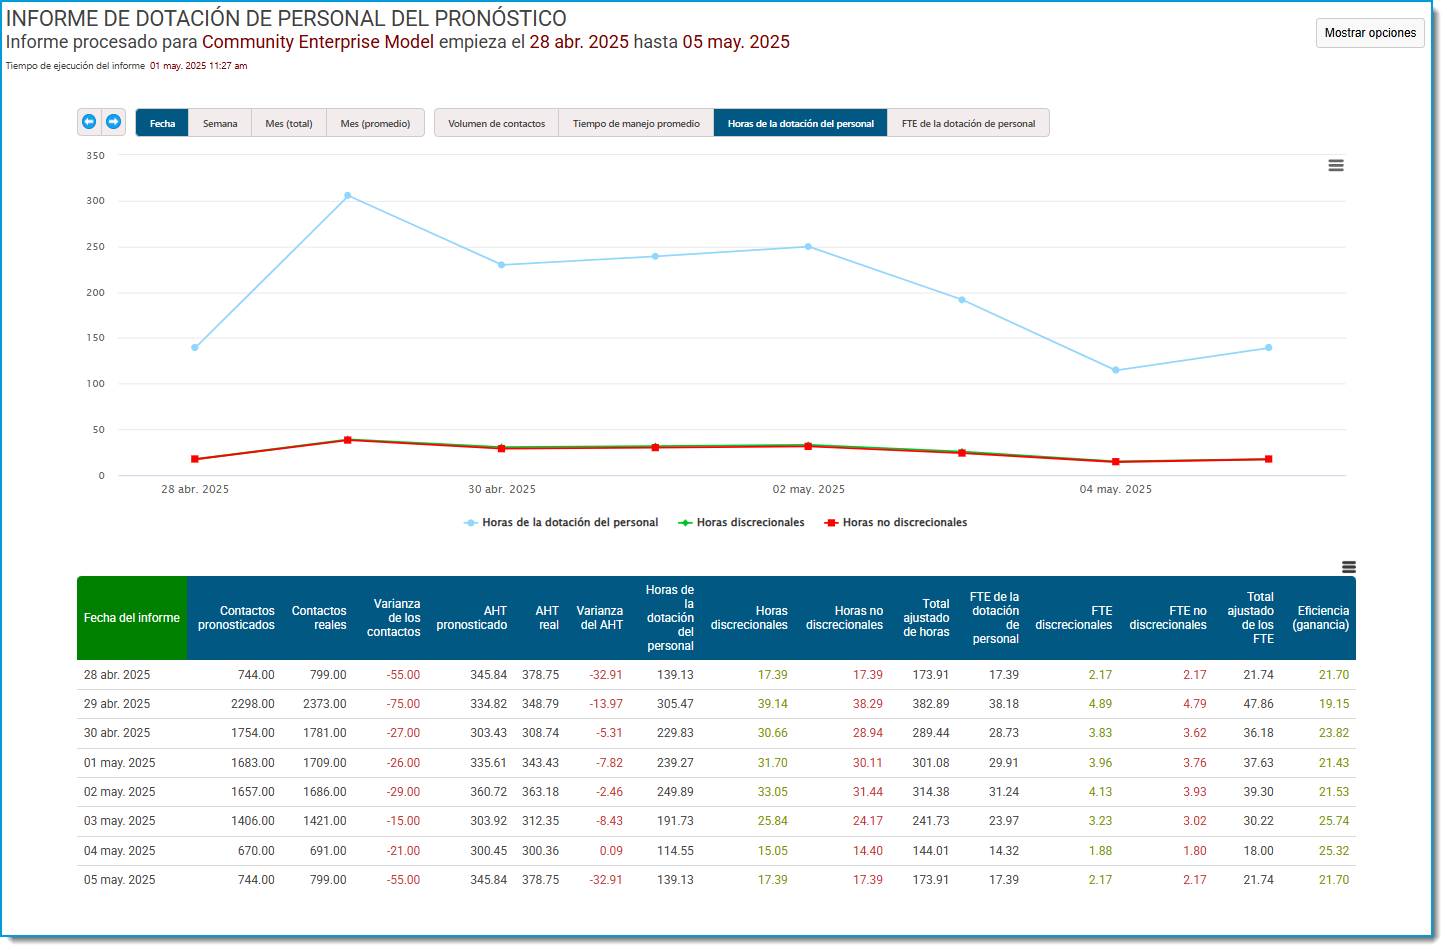Select the 28 abr. 2025 table row date
This screenshot has width=1447, height=951.
(x=117, y=675)
